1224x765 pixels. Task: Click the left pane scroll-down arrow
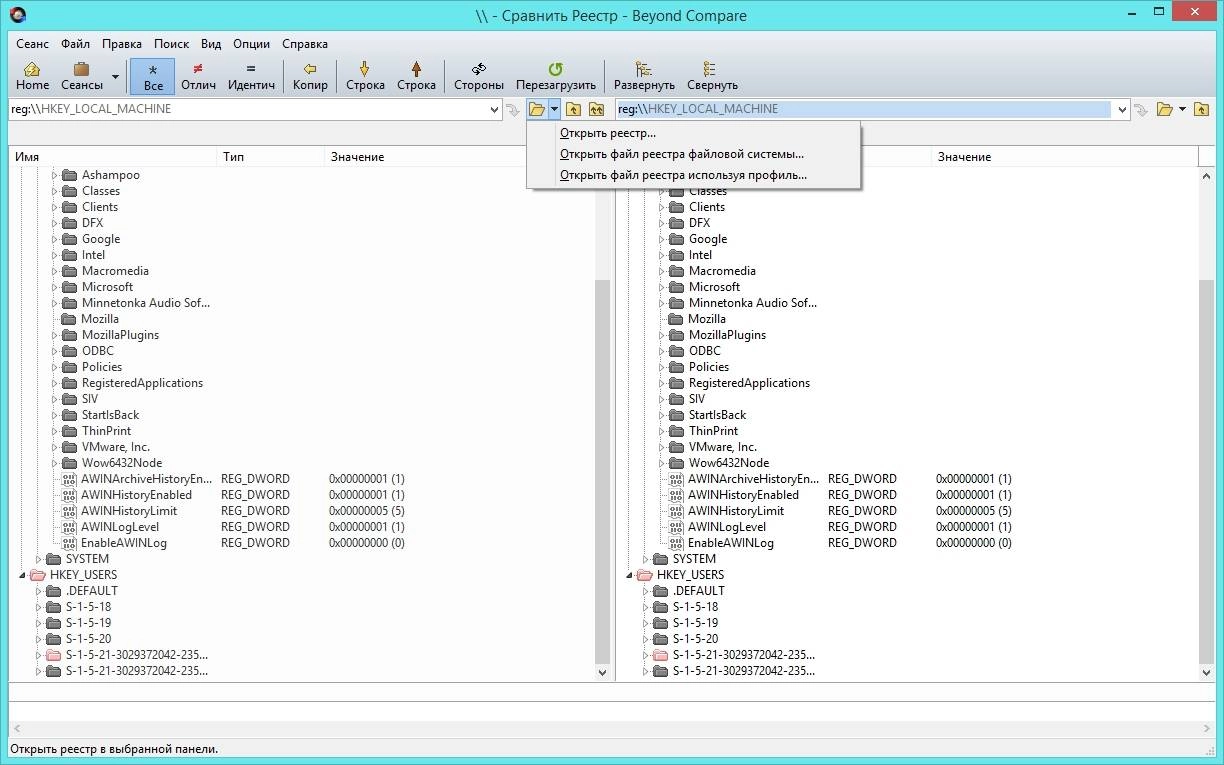pyautogui.click(x=602, y=673)
